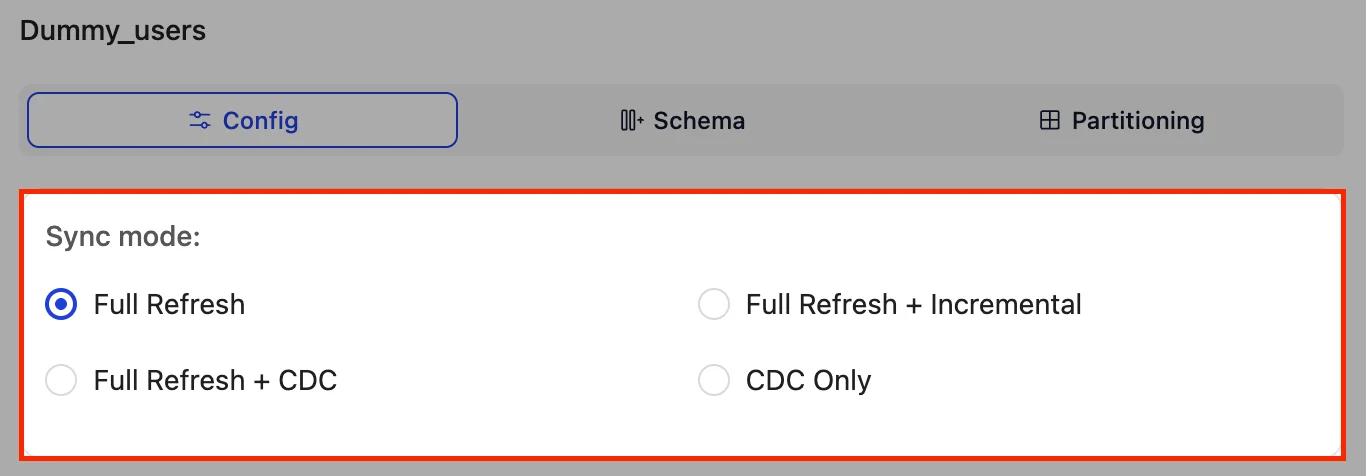Click the word "Partitioning" in the tab
This screenshot has height=476, width=1366.
(1138, 121)
